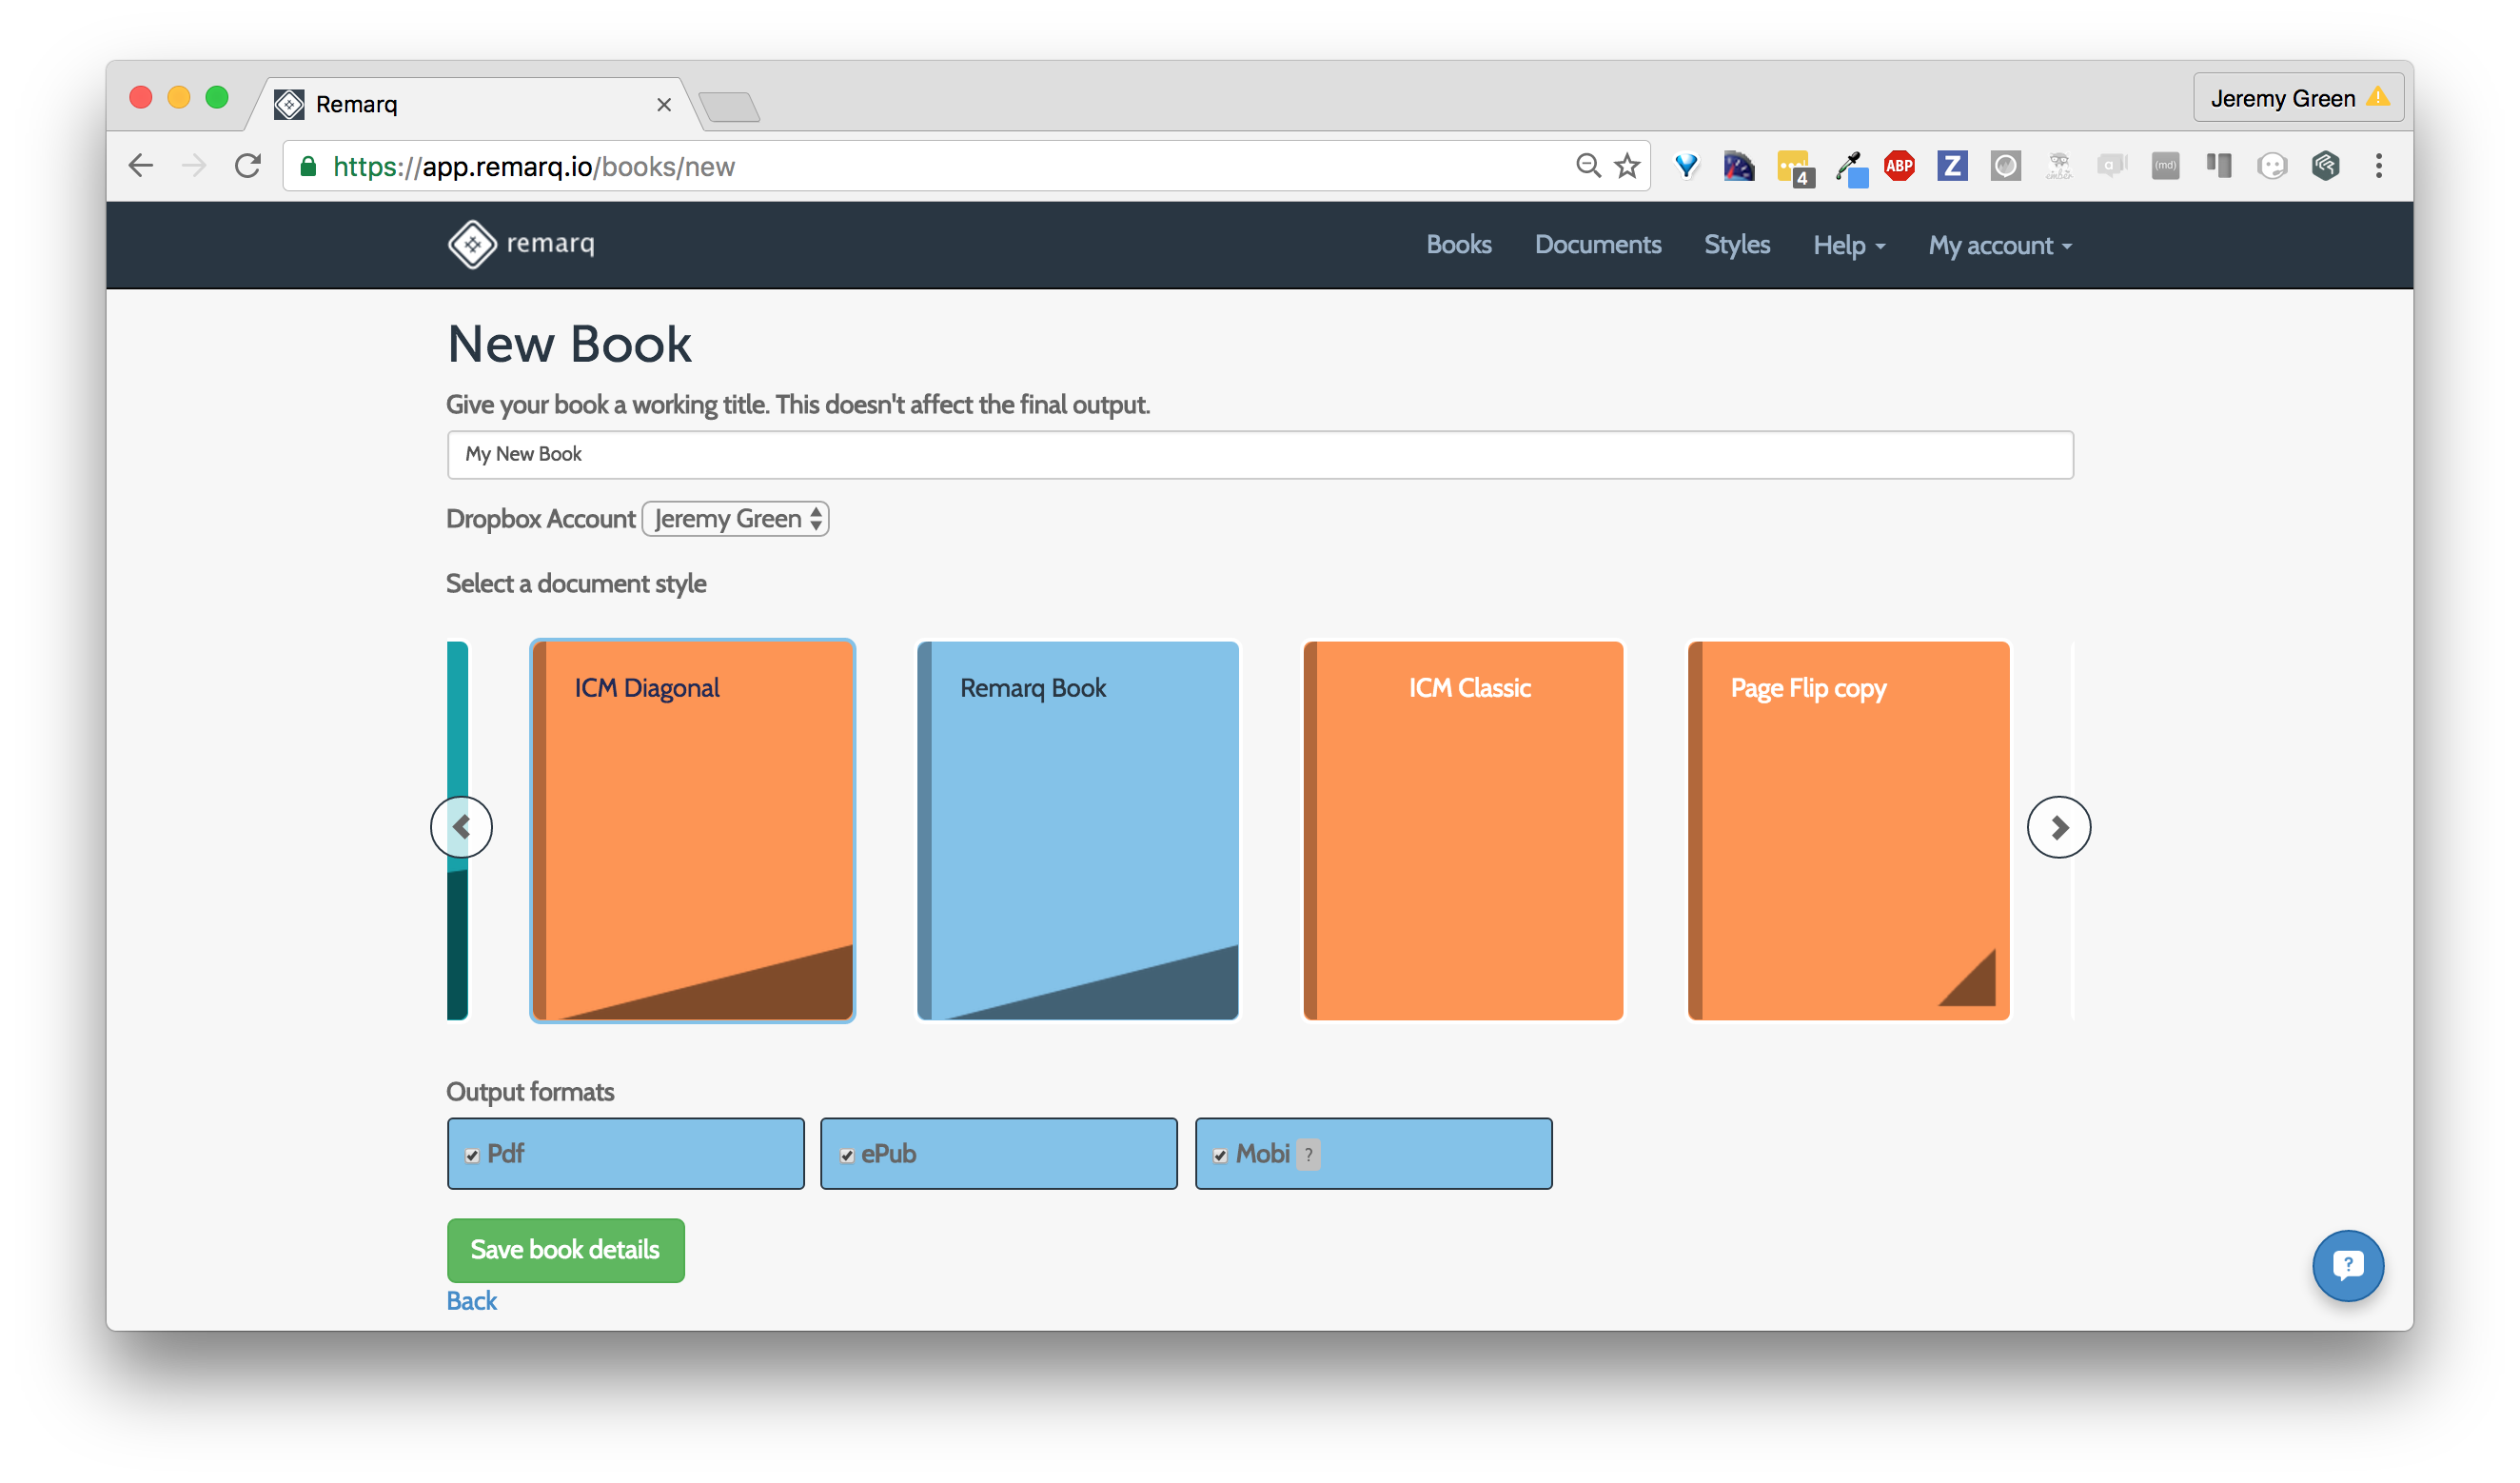Click the My New Book title field
The height and width of the screenshot is (1483, 2520).
(1260, 455)
